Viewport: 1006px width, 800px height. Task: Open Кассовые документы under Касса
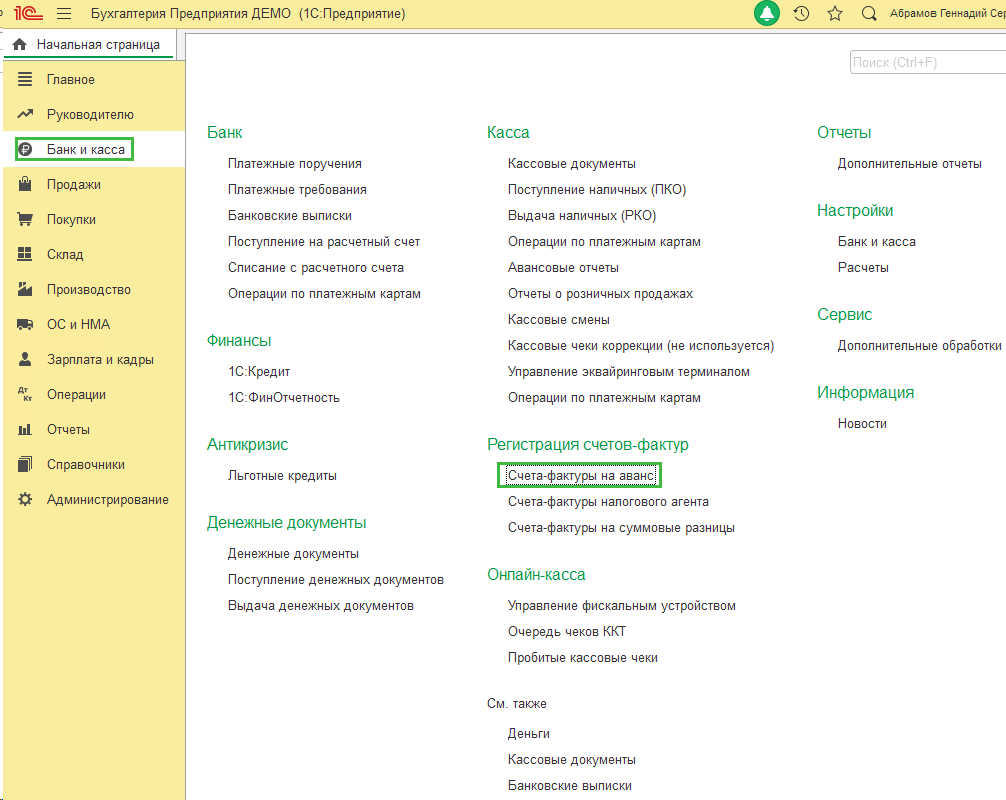point(572,164)
